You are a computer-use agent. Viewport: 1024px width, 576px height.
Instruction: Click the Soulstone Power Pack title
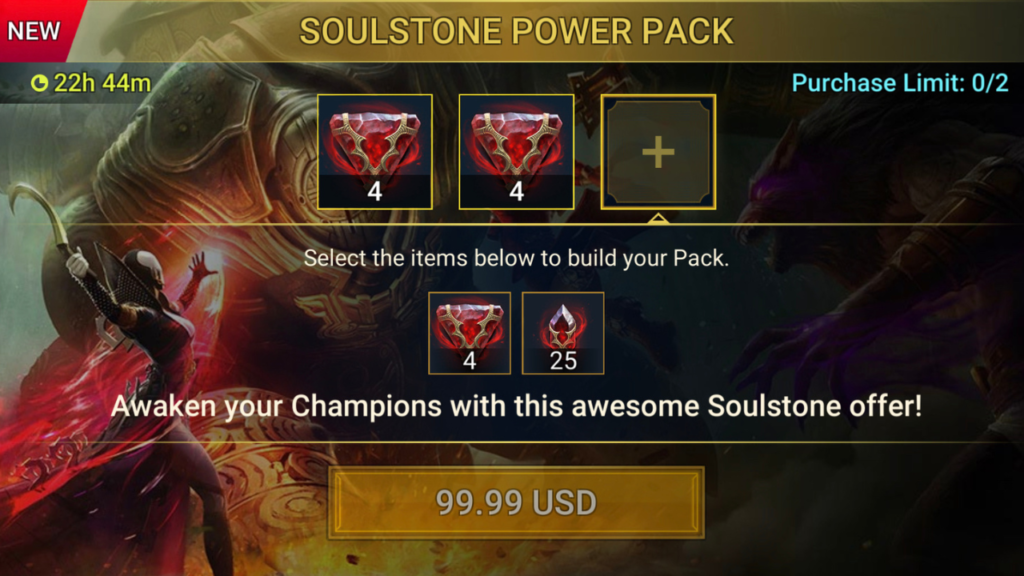[517, 31]
